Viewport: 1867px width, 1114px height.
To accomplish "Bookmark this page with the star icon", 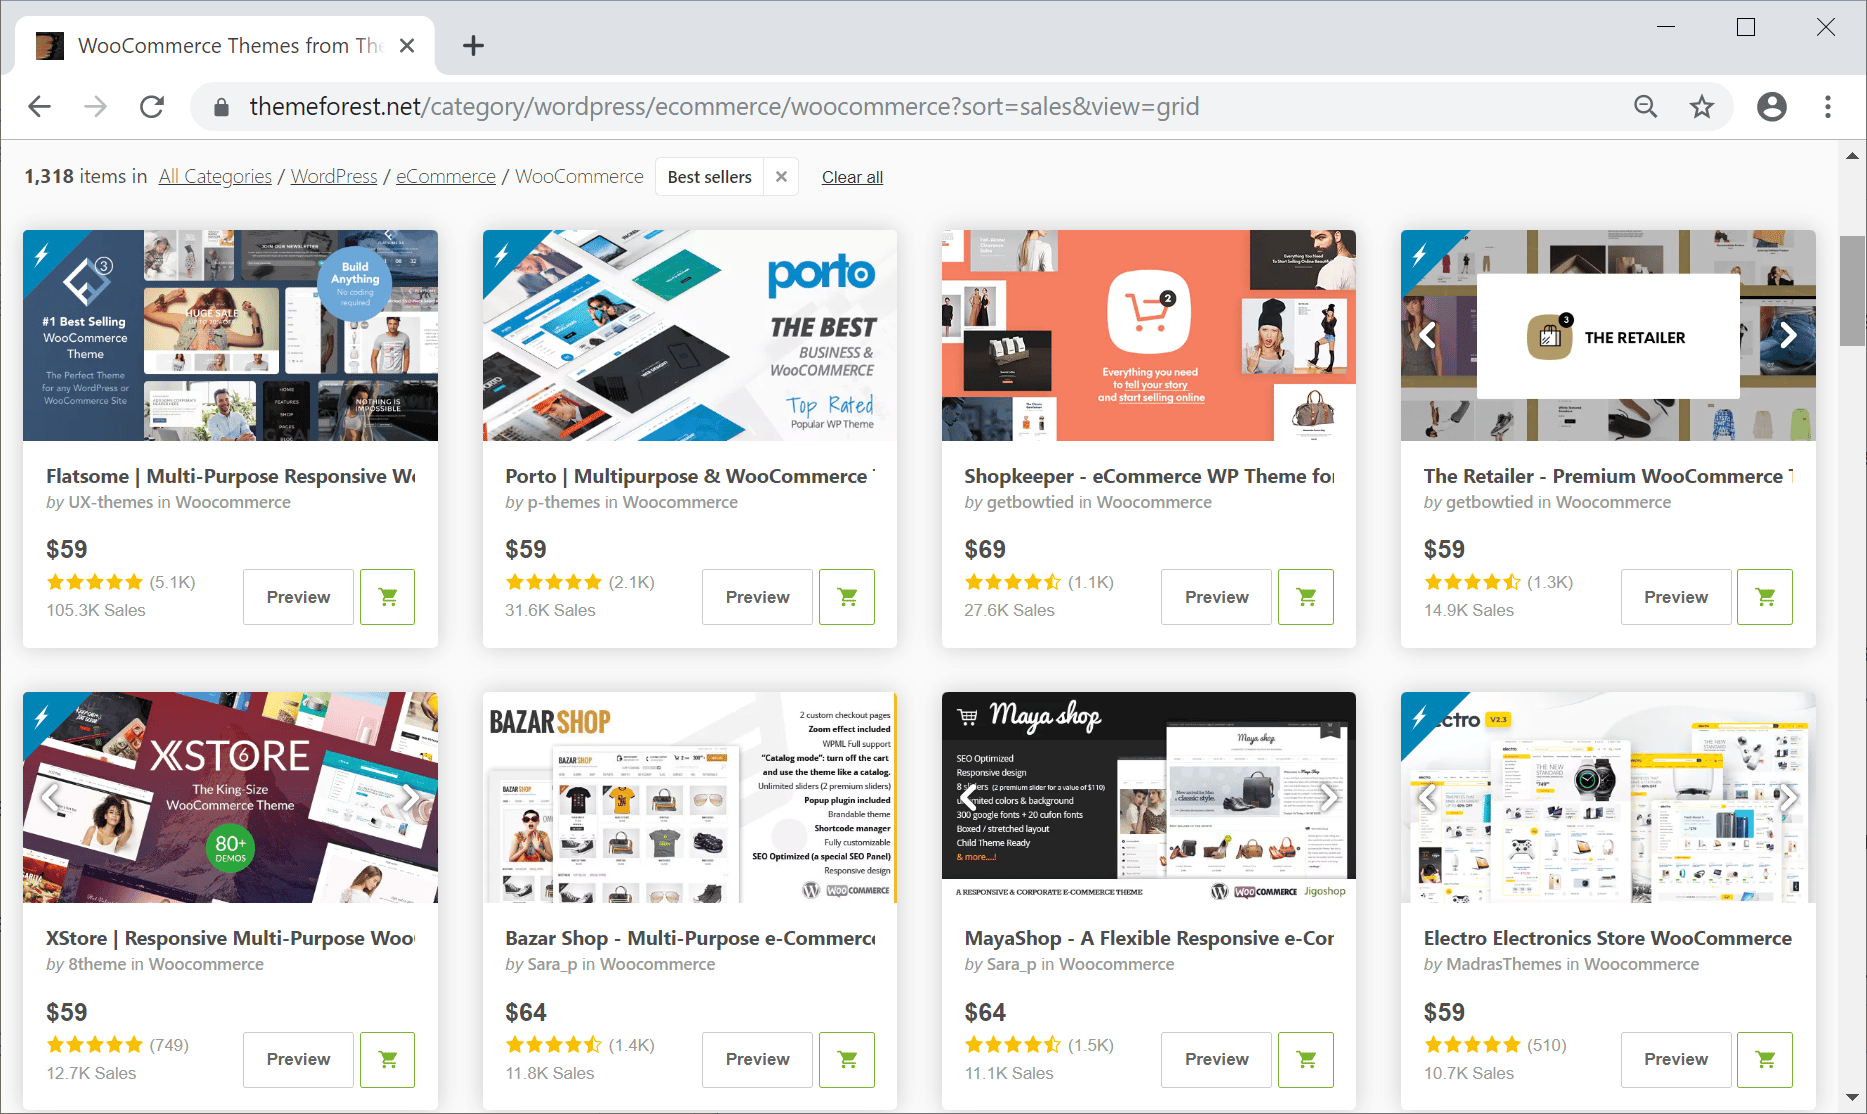I will [x=1701, y=106].
